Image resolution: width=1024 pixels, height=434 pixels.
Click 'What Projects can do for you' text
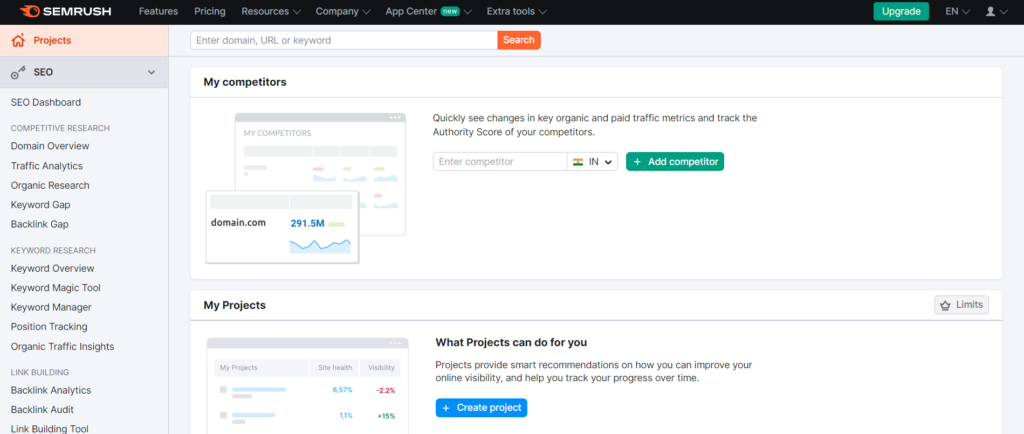click(511, 342)
